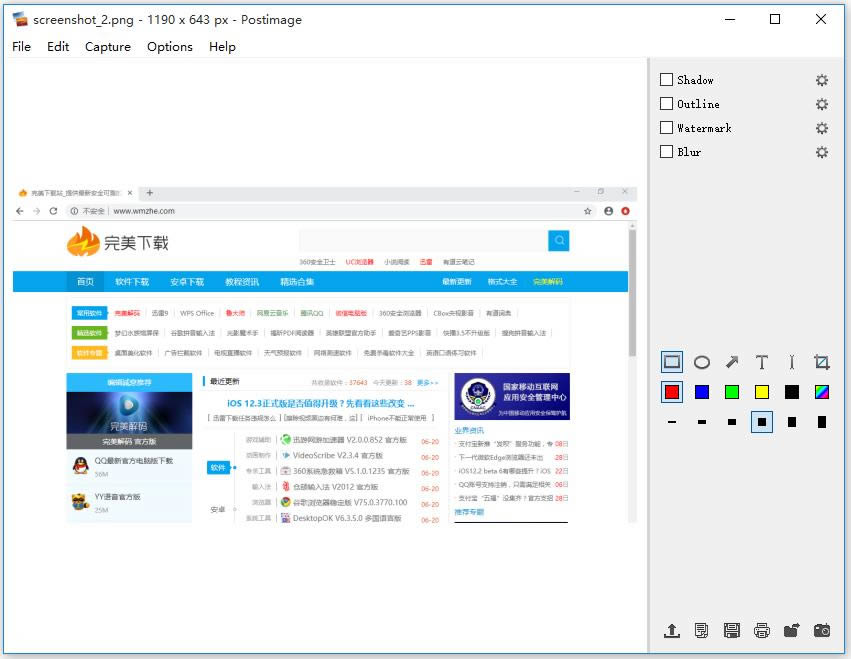Open Outline settings gear
Viewport: 851px width, 659px height.
tap(822, 104)
